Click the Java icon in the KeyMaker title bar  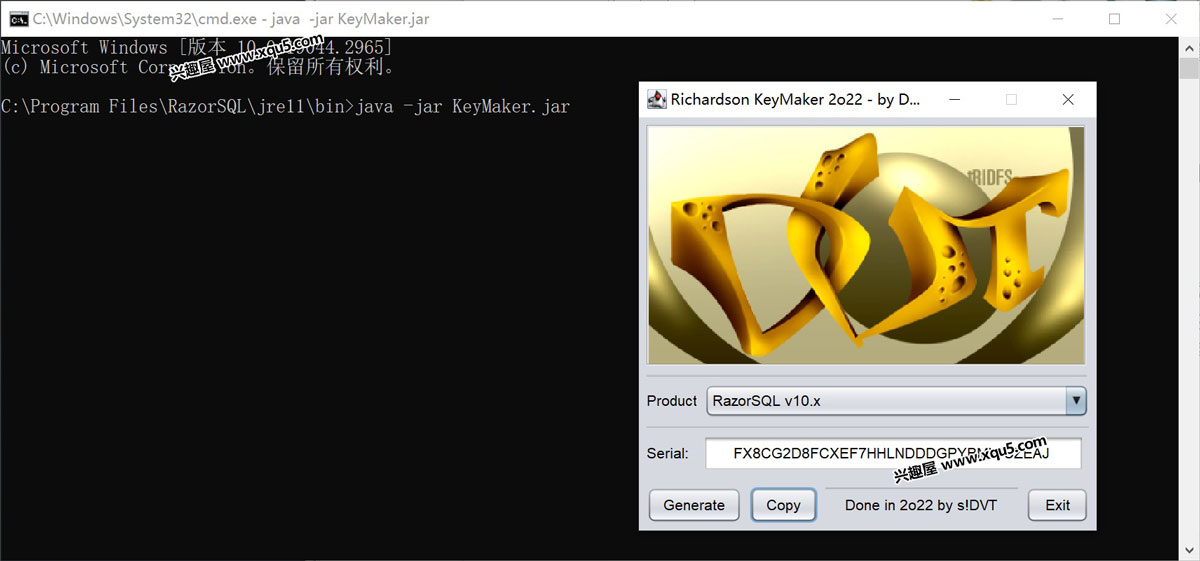click(657, 99)
